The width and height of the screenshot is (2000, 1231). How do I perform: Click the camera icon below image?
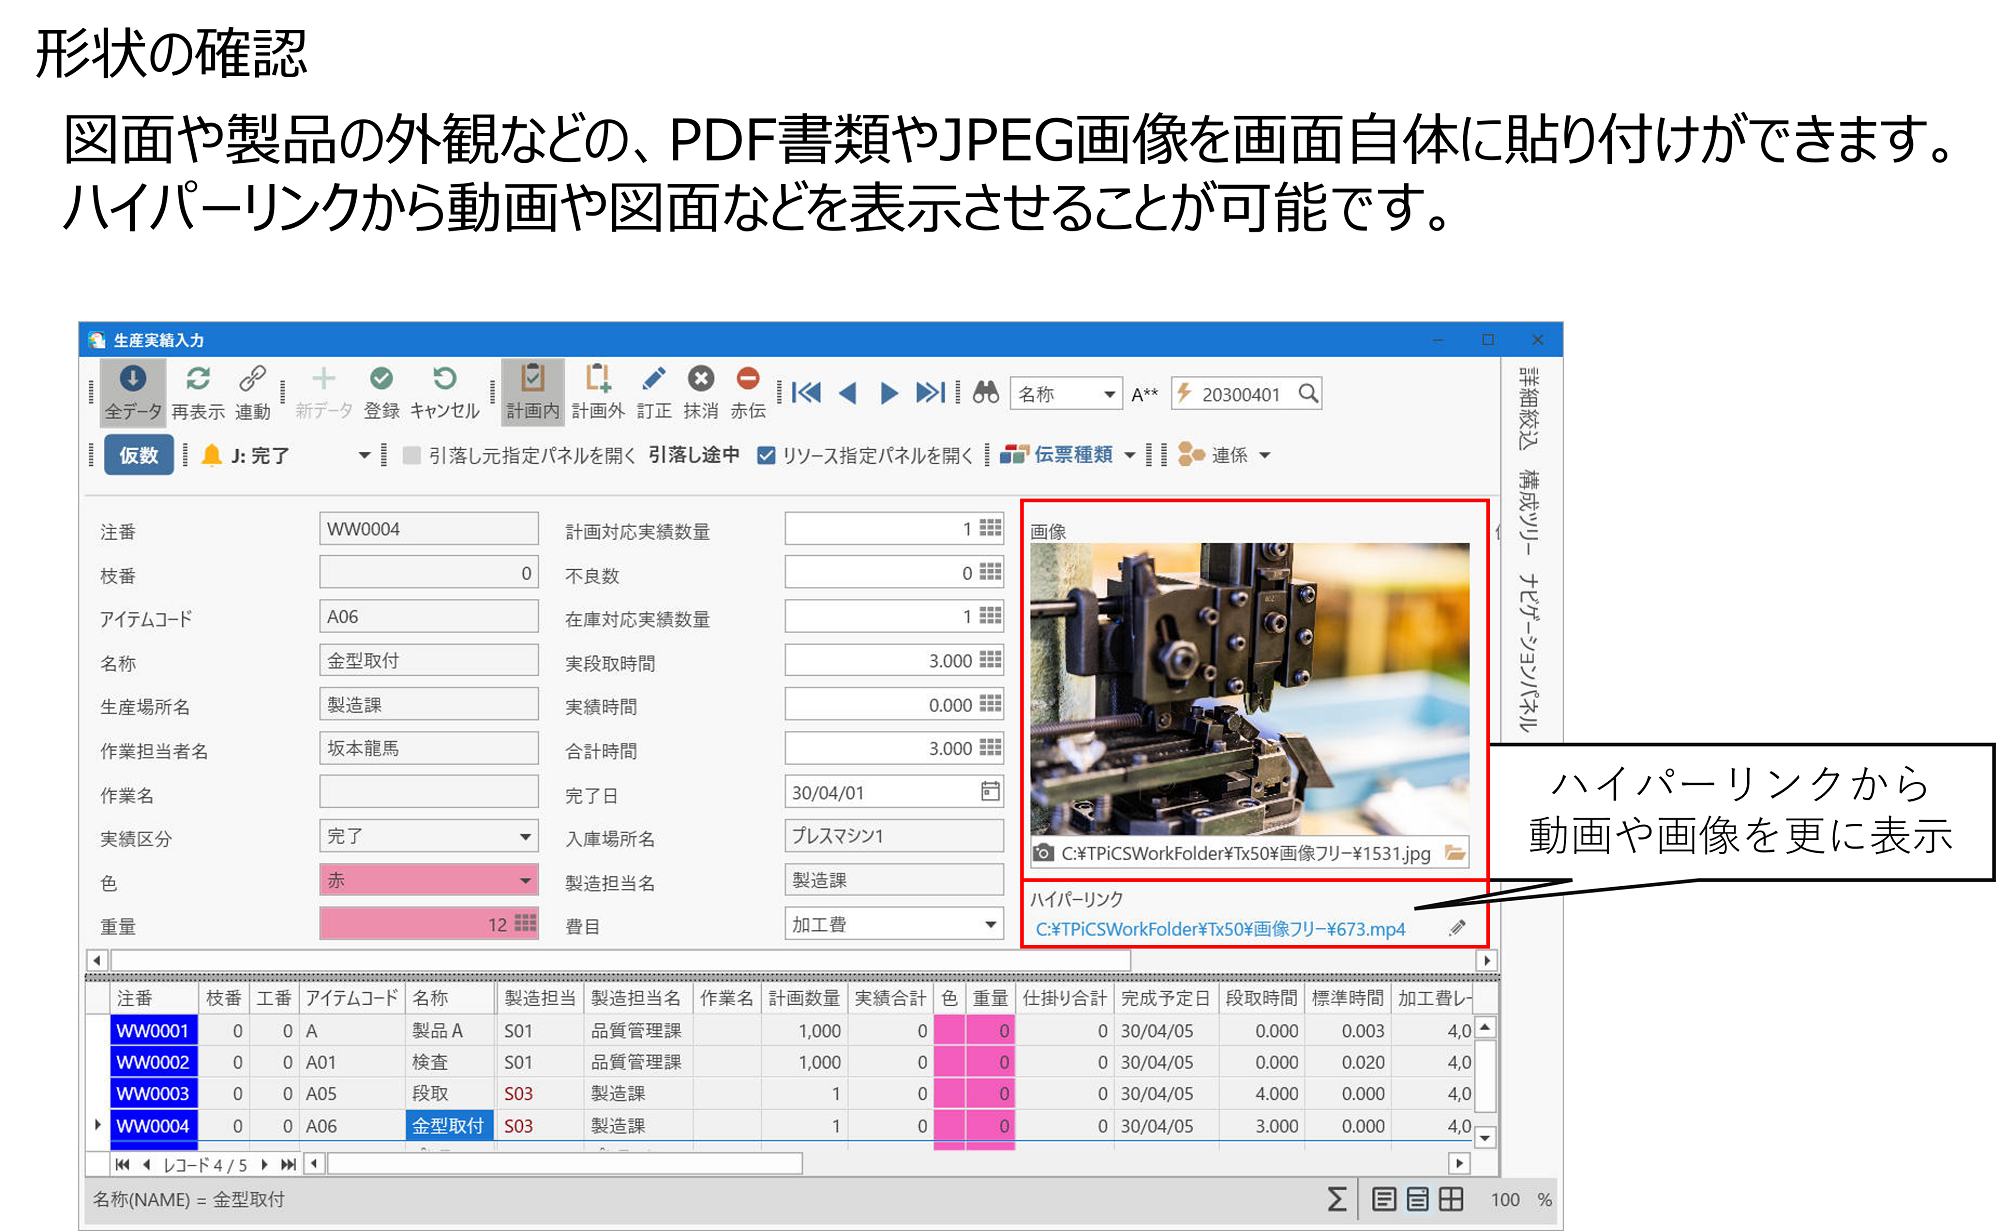point(1043,853)
